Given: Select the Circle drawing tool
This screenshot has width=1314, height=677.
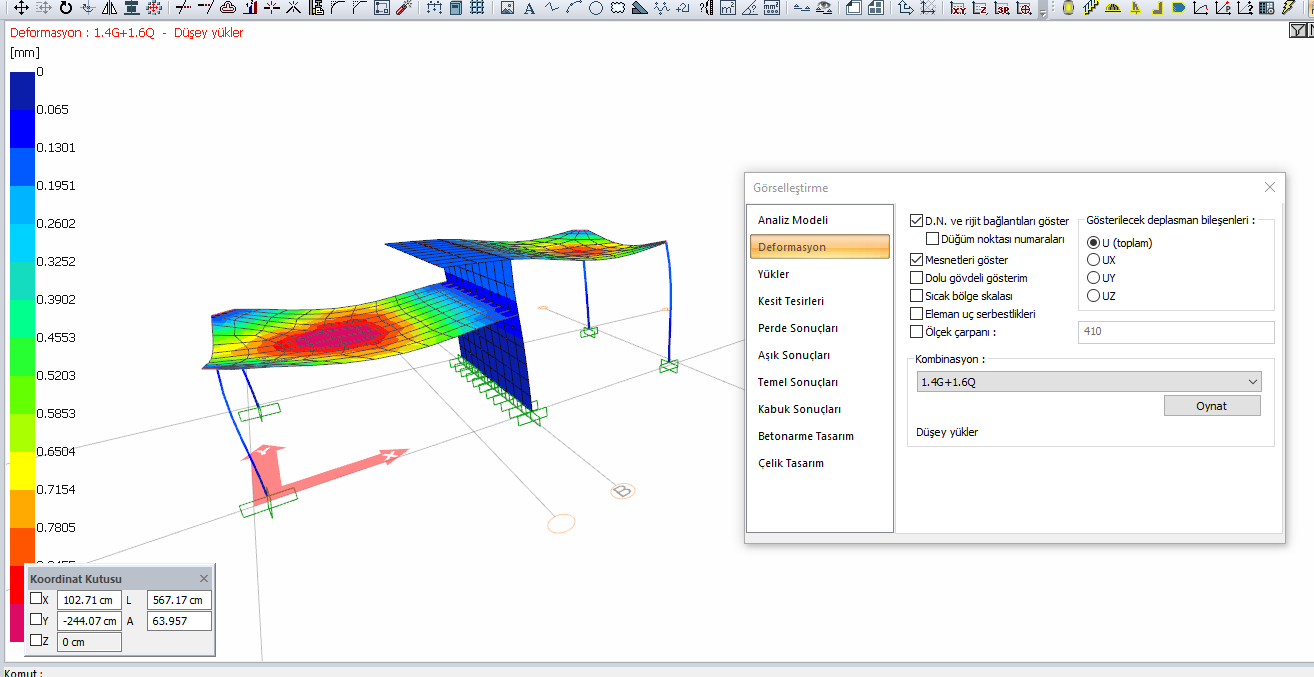Looking at the screenshot, I should 596,9.
